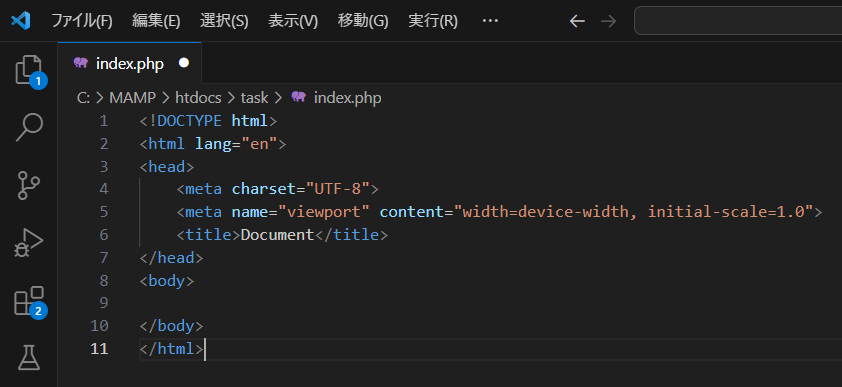
Task: Click the closing </html> tag
Action: pos(171,349)
